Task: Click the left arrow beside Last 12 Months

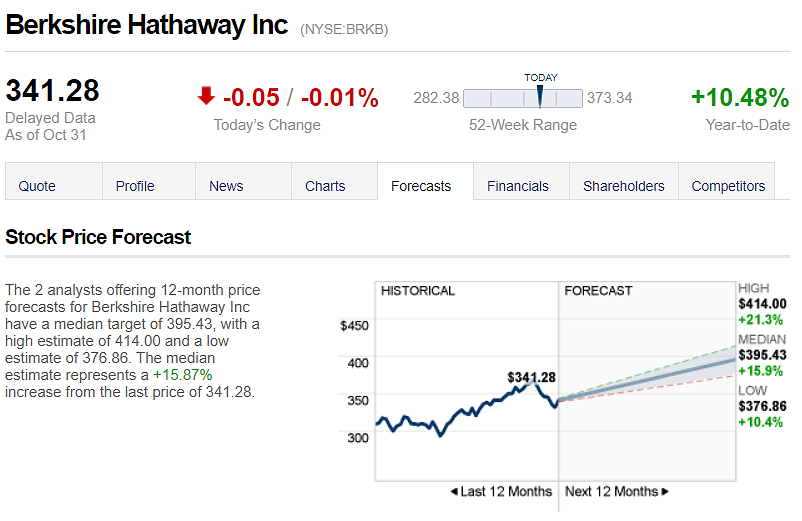Action: pyautogui.click(x=454, y=492)
